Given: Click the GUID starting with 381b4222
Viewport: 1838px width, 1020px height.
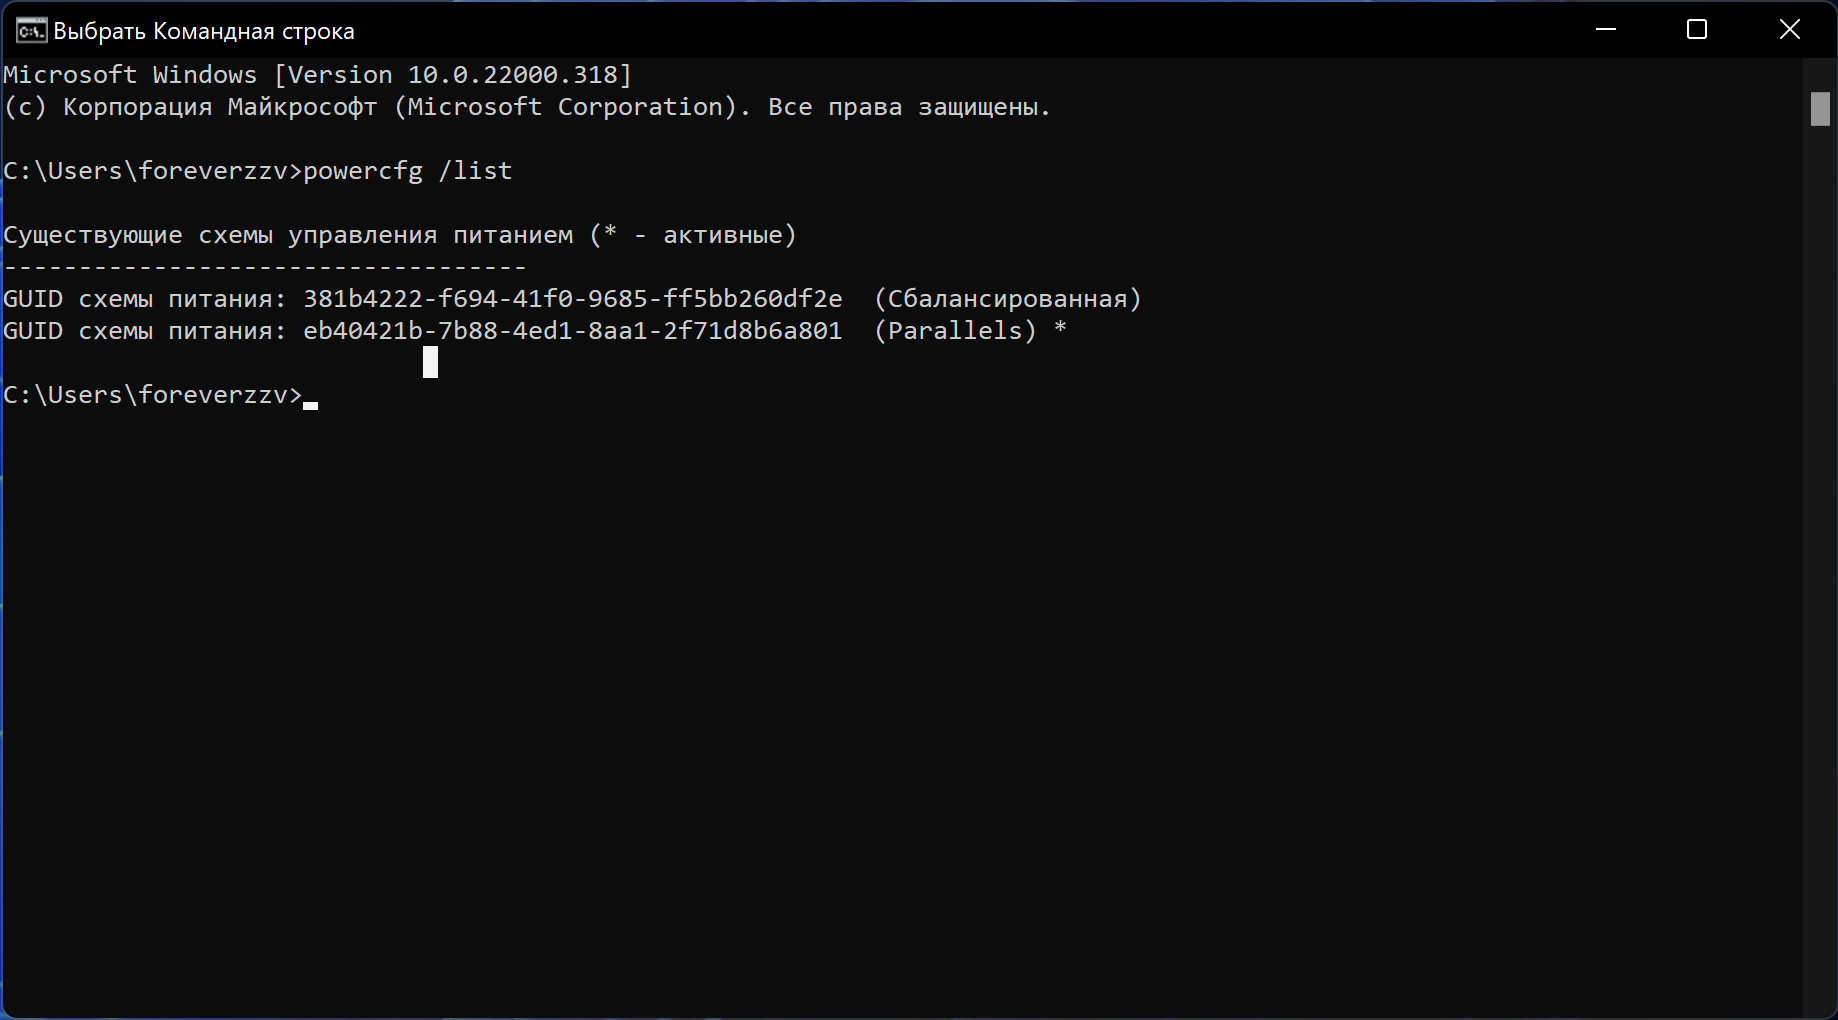Looking at the screenshot, I should pos(572,299).
